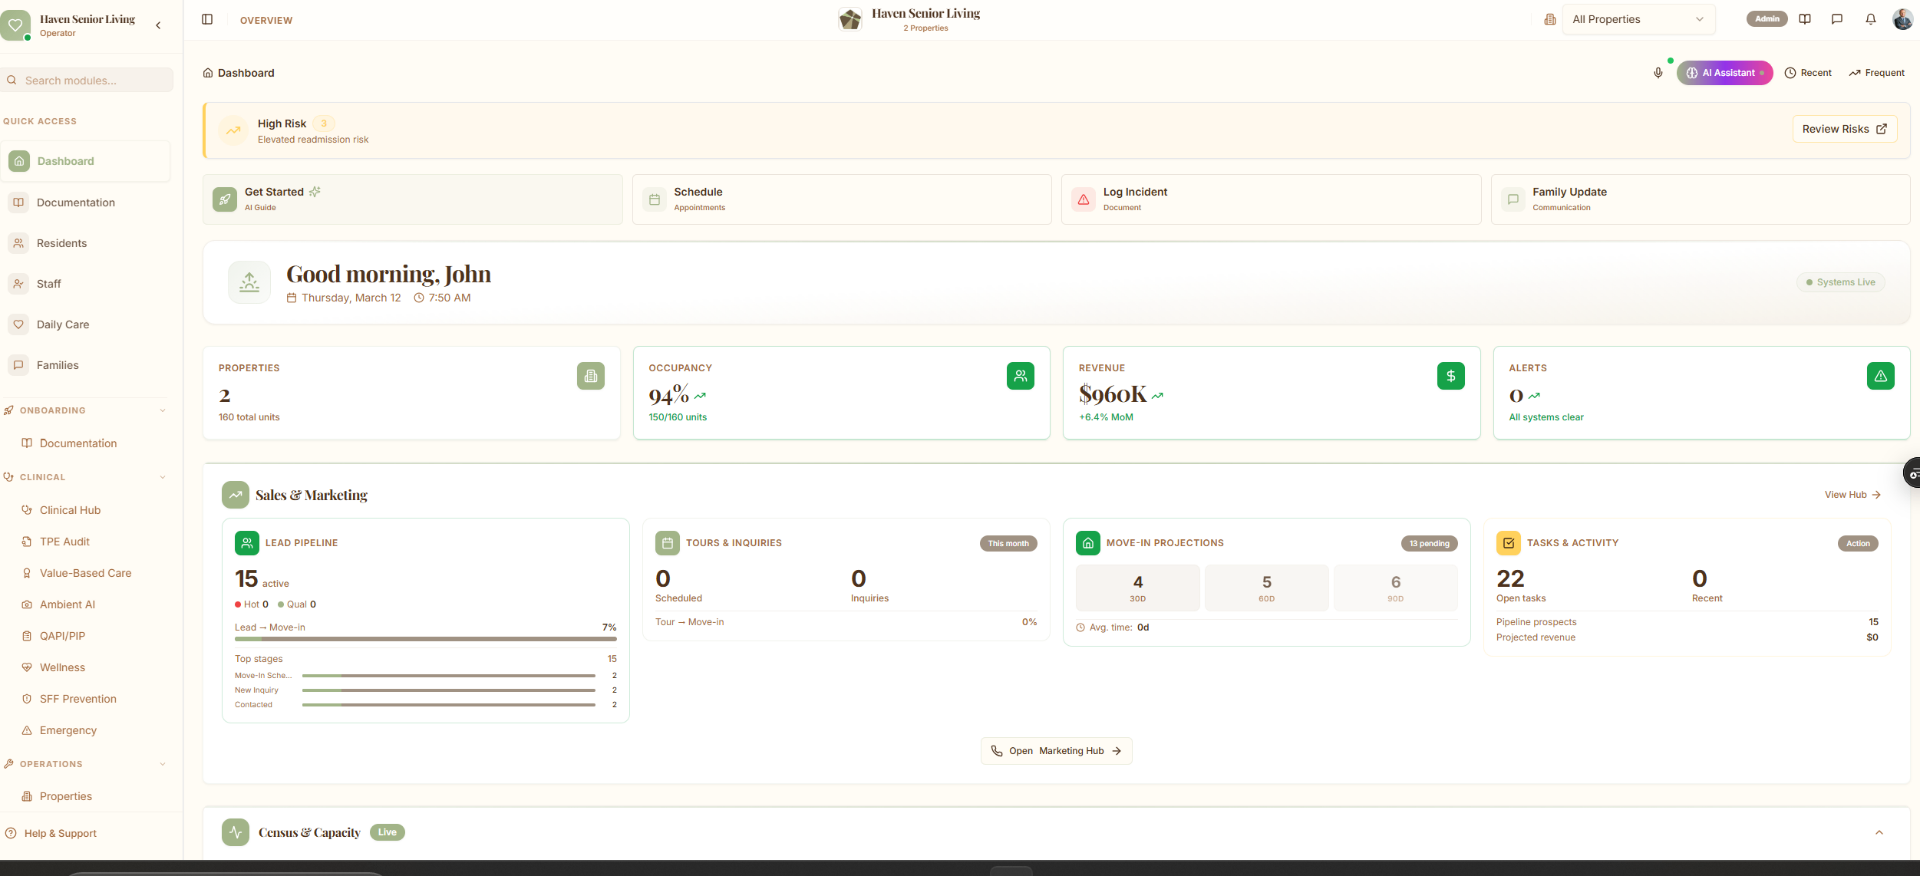Image resolution: width=1920 pixels, height=876 pixels.
Task: Click the Alerts card warning icon
Action: tap(1881, 376)
